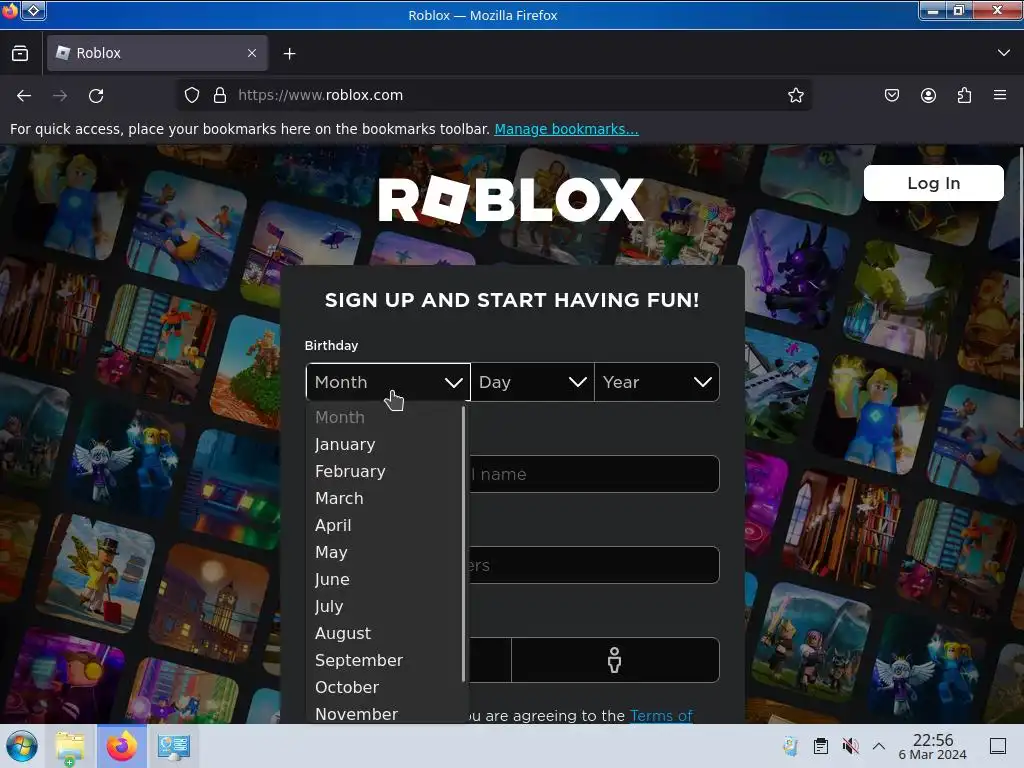Open tracking protection shield icon
The height and width of the screenshot is (768, 1024).
point(191,95)
